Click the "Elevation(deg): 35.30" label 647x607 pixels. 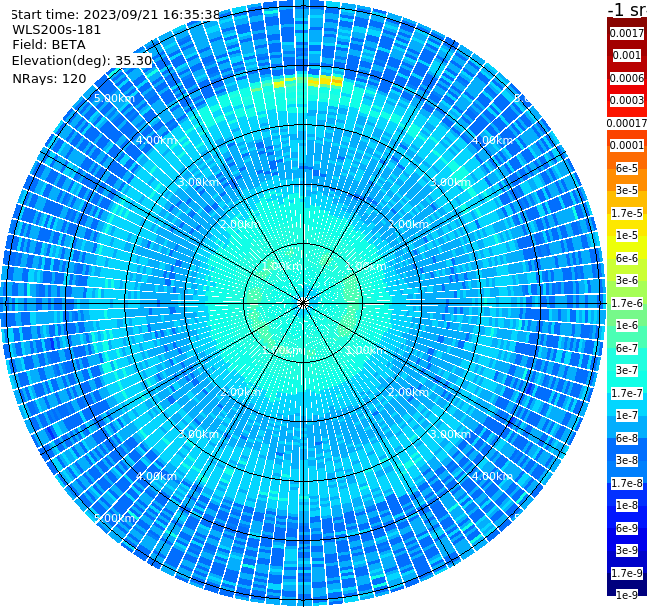coord(82,61)
